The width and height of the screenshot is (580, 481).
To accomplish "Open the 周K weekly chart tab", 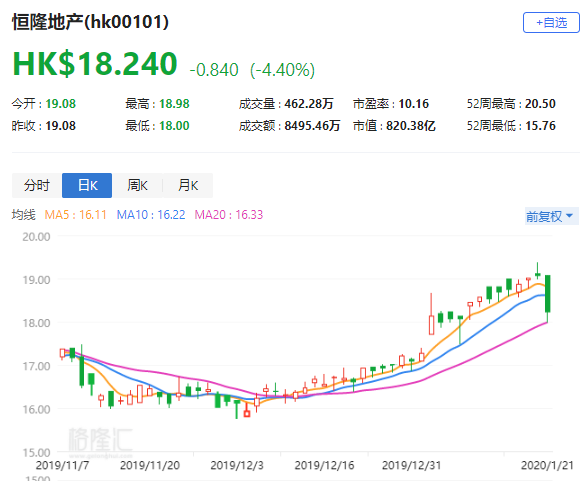I will pos(137,185).
